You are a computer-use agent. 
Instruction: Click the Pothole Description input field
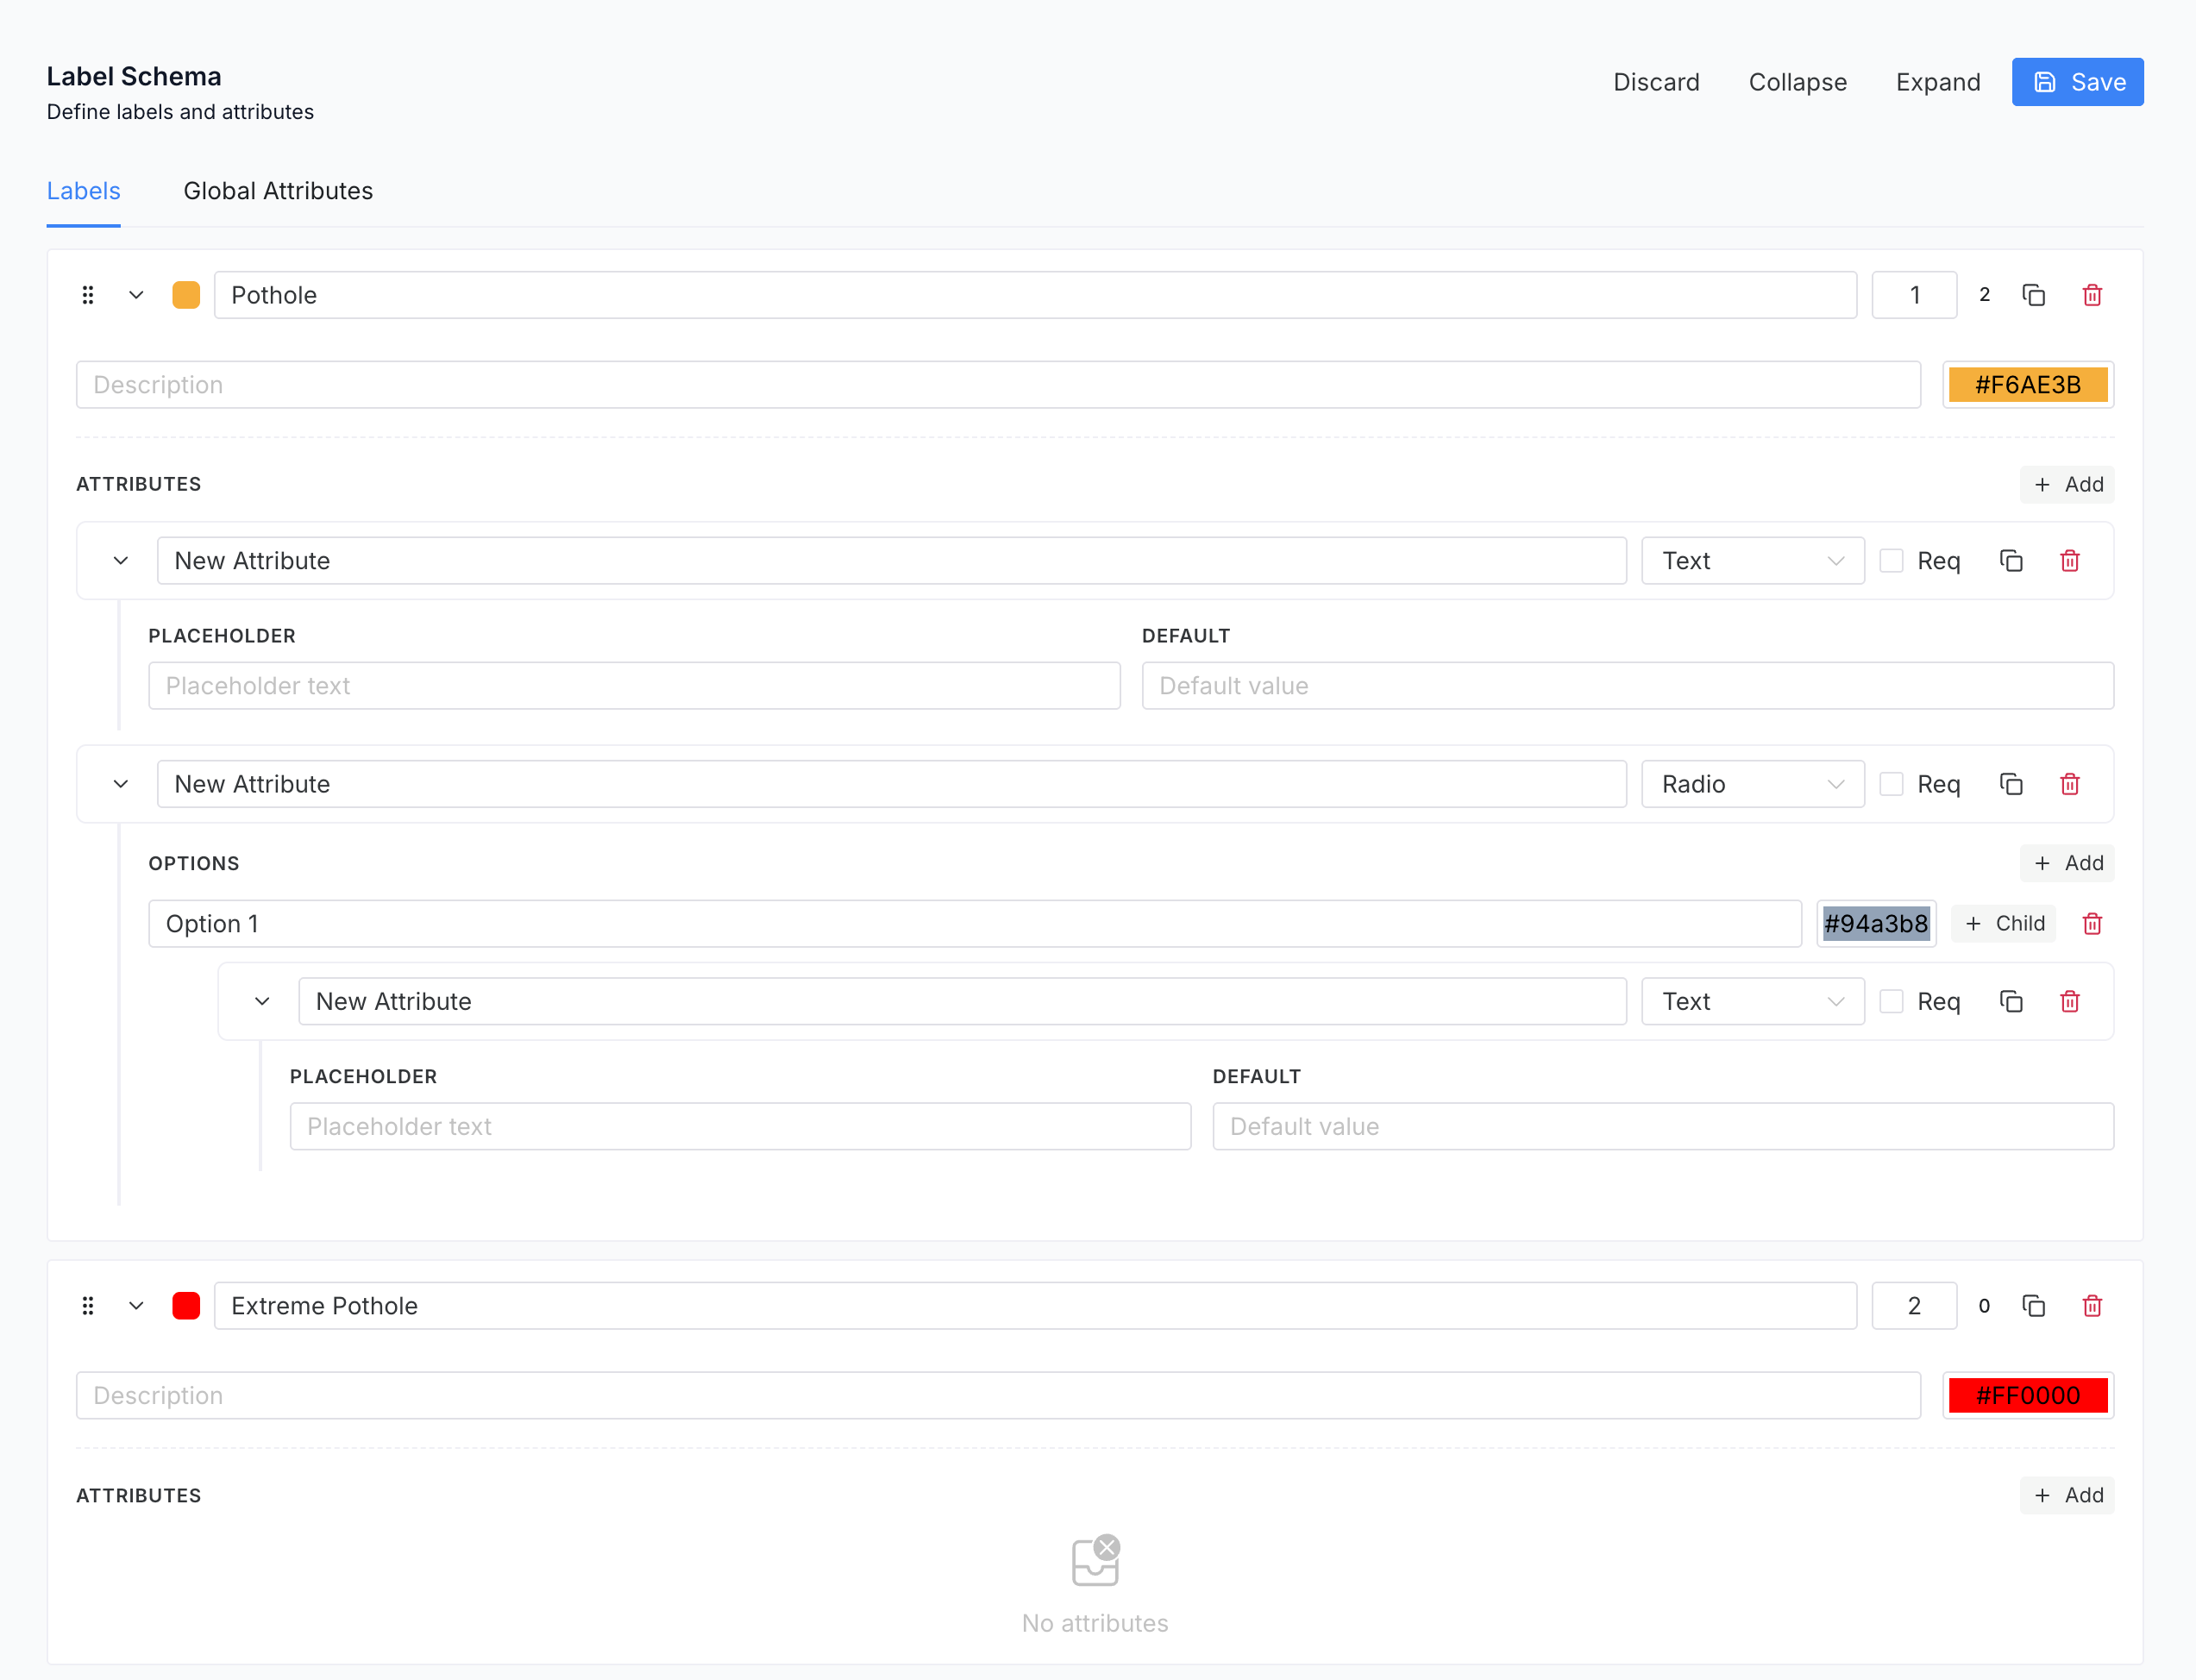(x=997, y=385)
